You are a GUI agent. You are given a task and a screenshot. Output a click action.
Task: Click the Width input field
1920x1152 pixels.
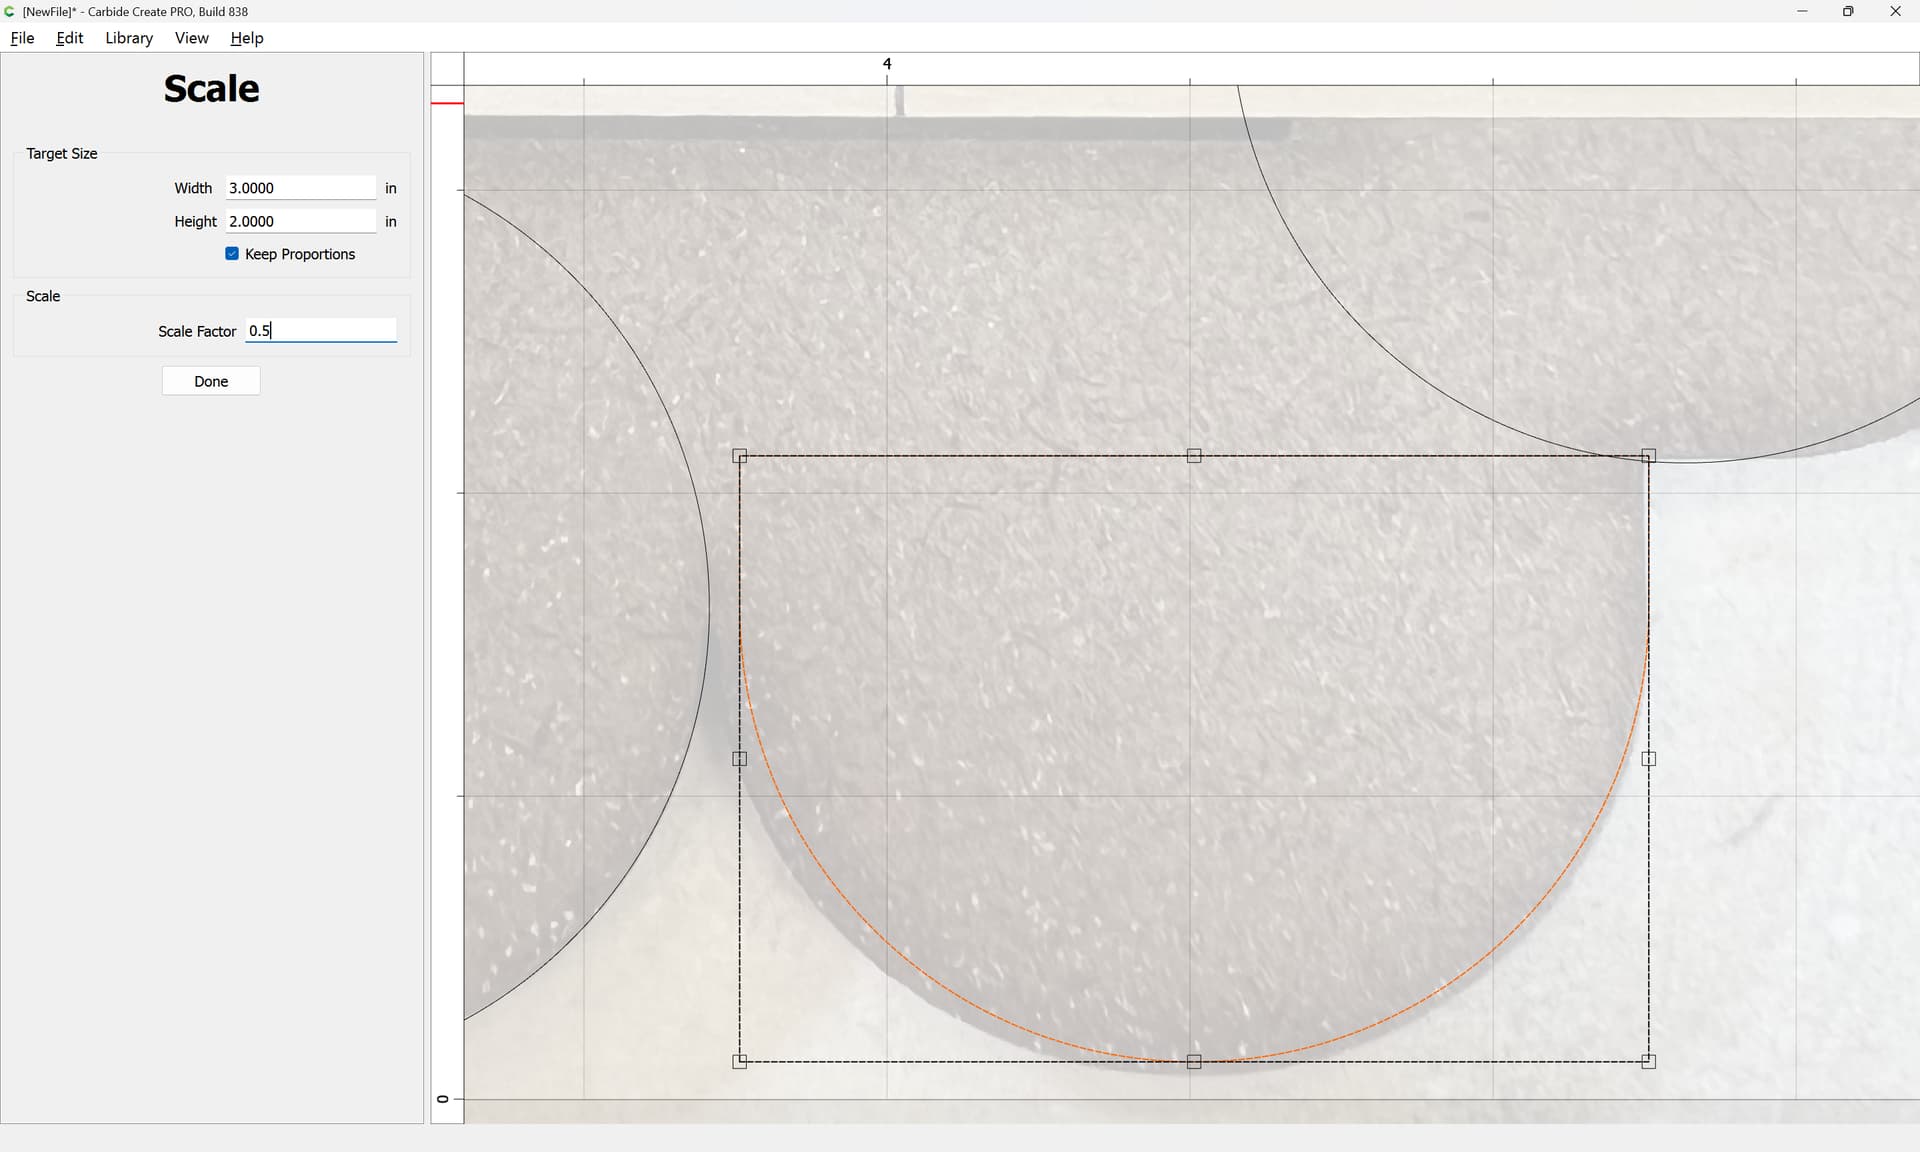(x=300, y=188)
